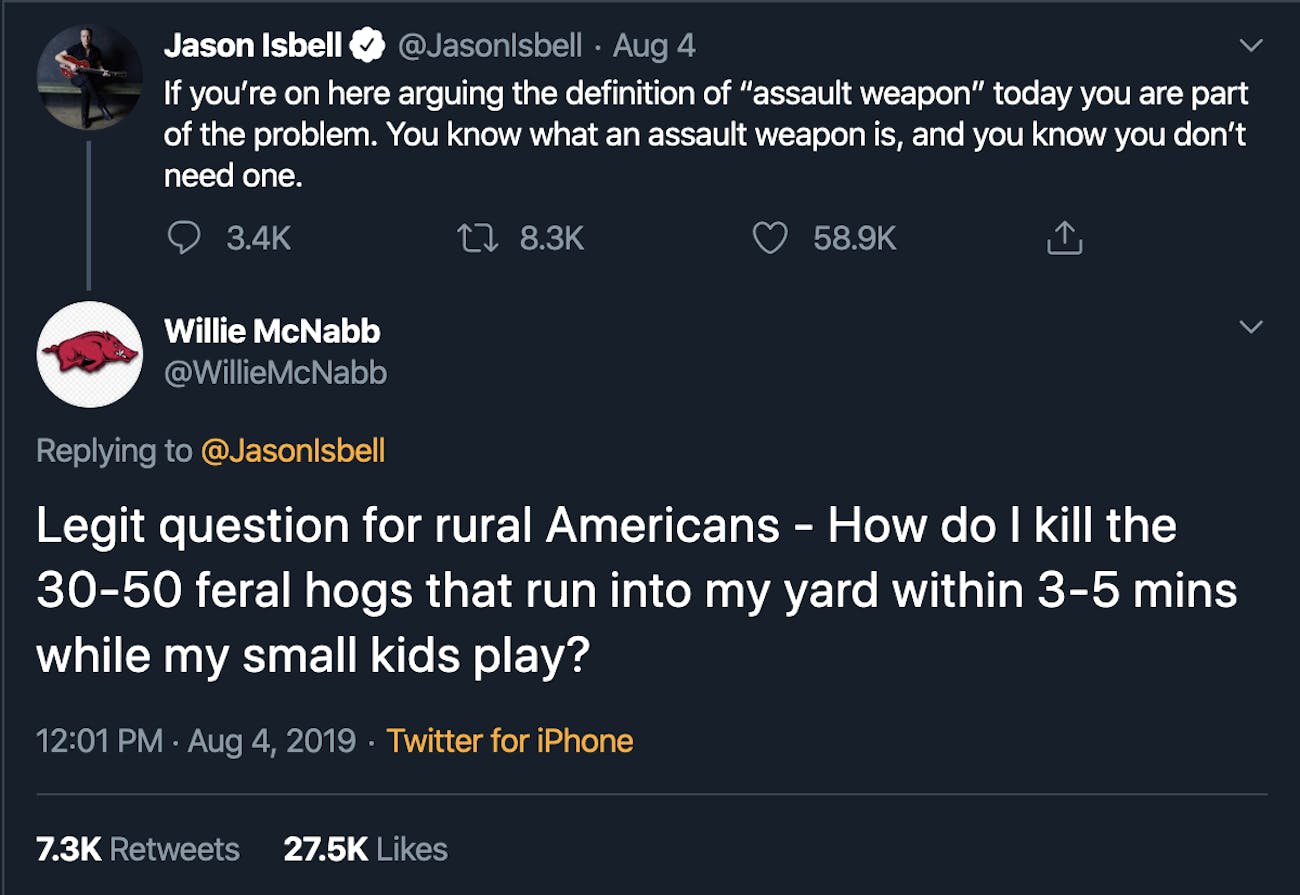
Task: View the 27.5K Likes list
Action: click(x=364, y=848)
